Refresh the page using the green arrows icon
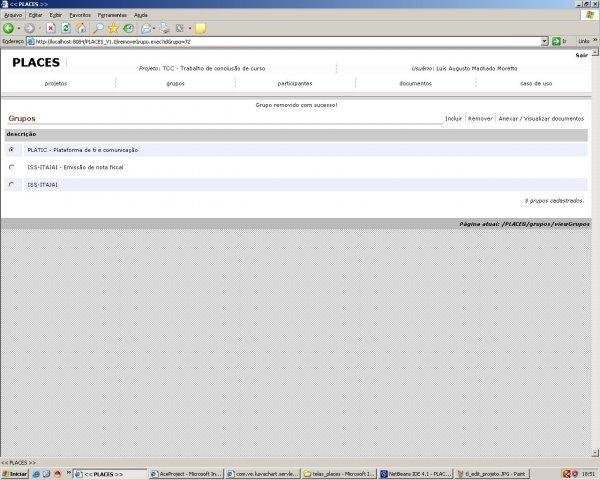Image resolution: width=600 pixels, height=480 pixels. pos(66,28)
